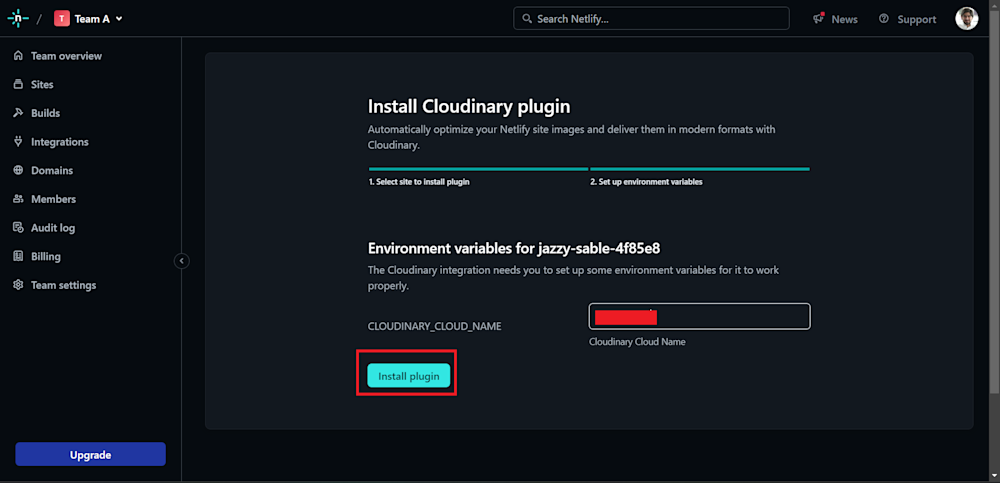
Task: Click the Support help icon
Action: tap(884, 19)
